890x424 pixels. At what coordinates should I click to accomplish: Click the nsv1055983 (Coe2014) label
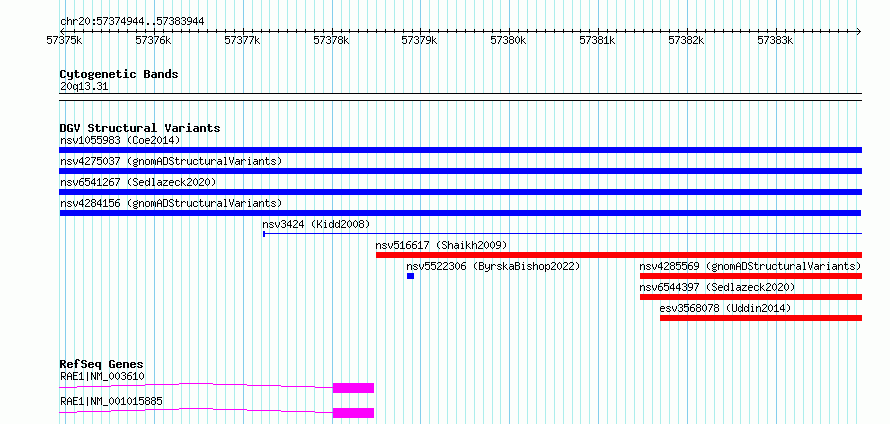120,140
